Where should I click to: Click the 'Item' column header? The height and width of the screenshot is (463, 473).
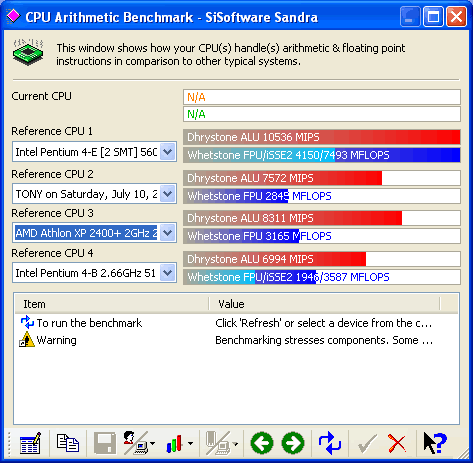(111, 304)
